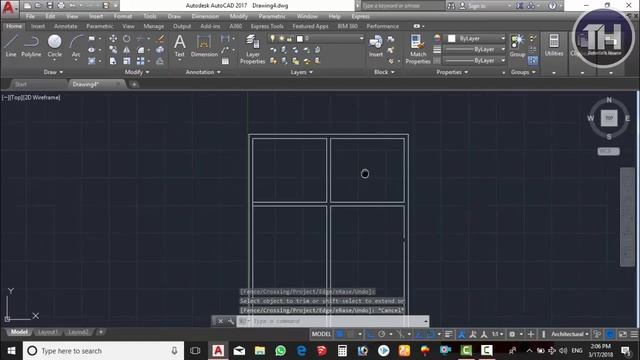Switch to the Manage ribbon tab
Image resolution: width=640 pixels, height=360 pixels.
point(153,26)
